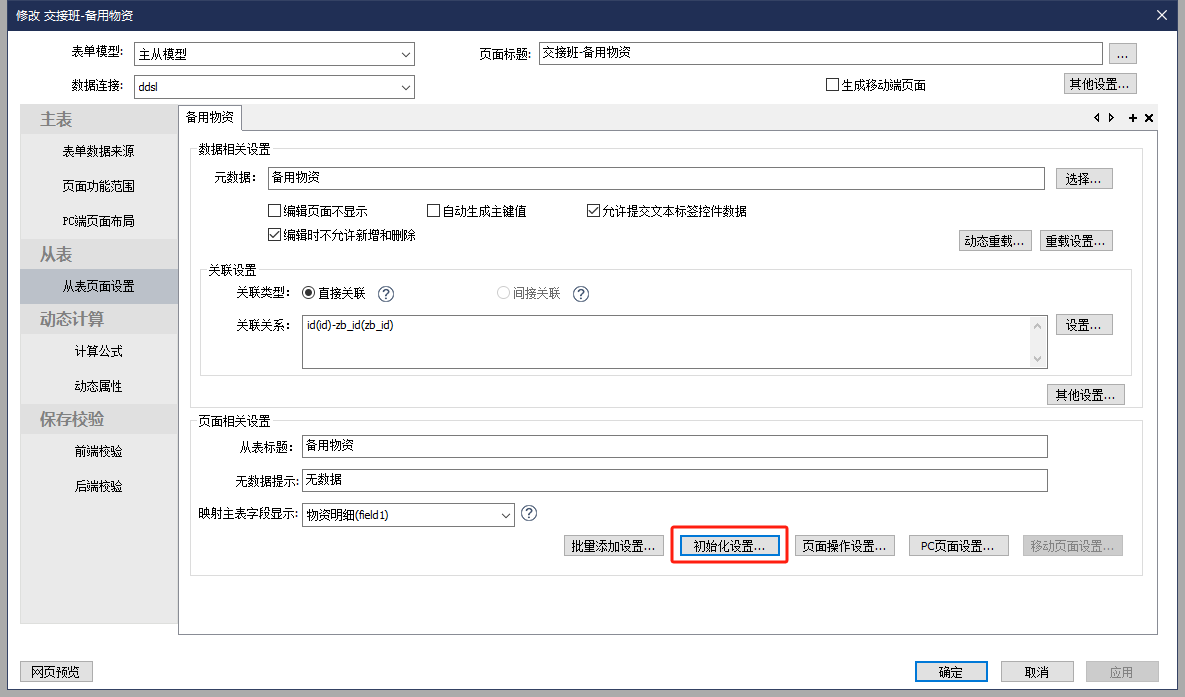The width and height of the screenshot is (1185, 697).
Task: Click the 从表标题 input field
Action: [674, 446]
